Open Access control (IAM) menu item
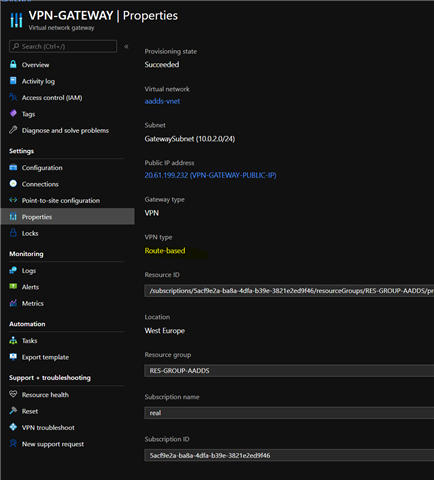The height and width of the screenshot is (480, 434). [52, 98]
